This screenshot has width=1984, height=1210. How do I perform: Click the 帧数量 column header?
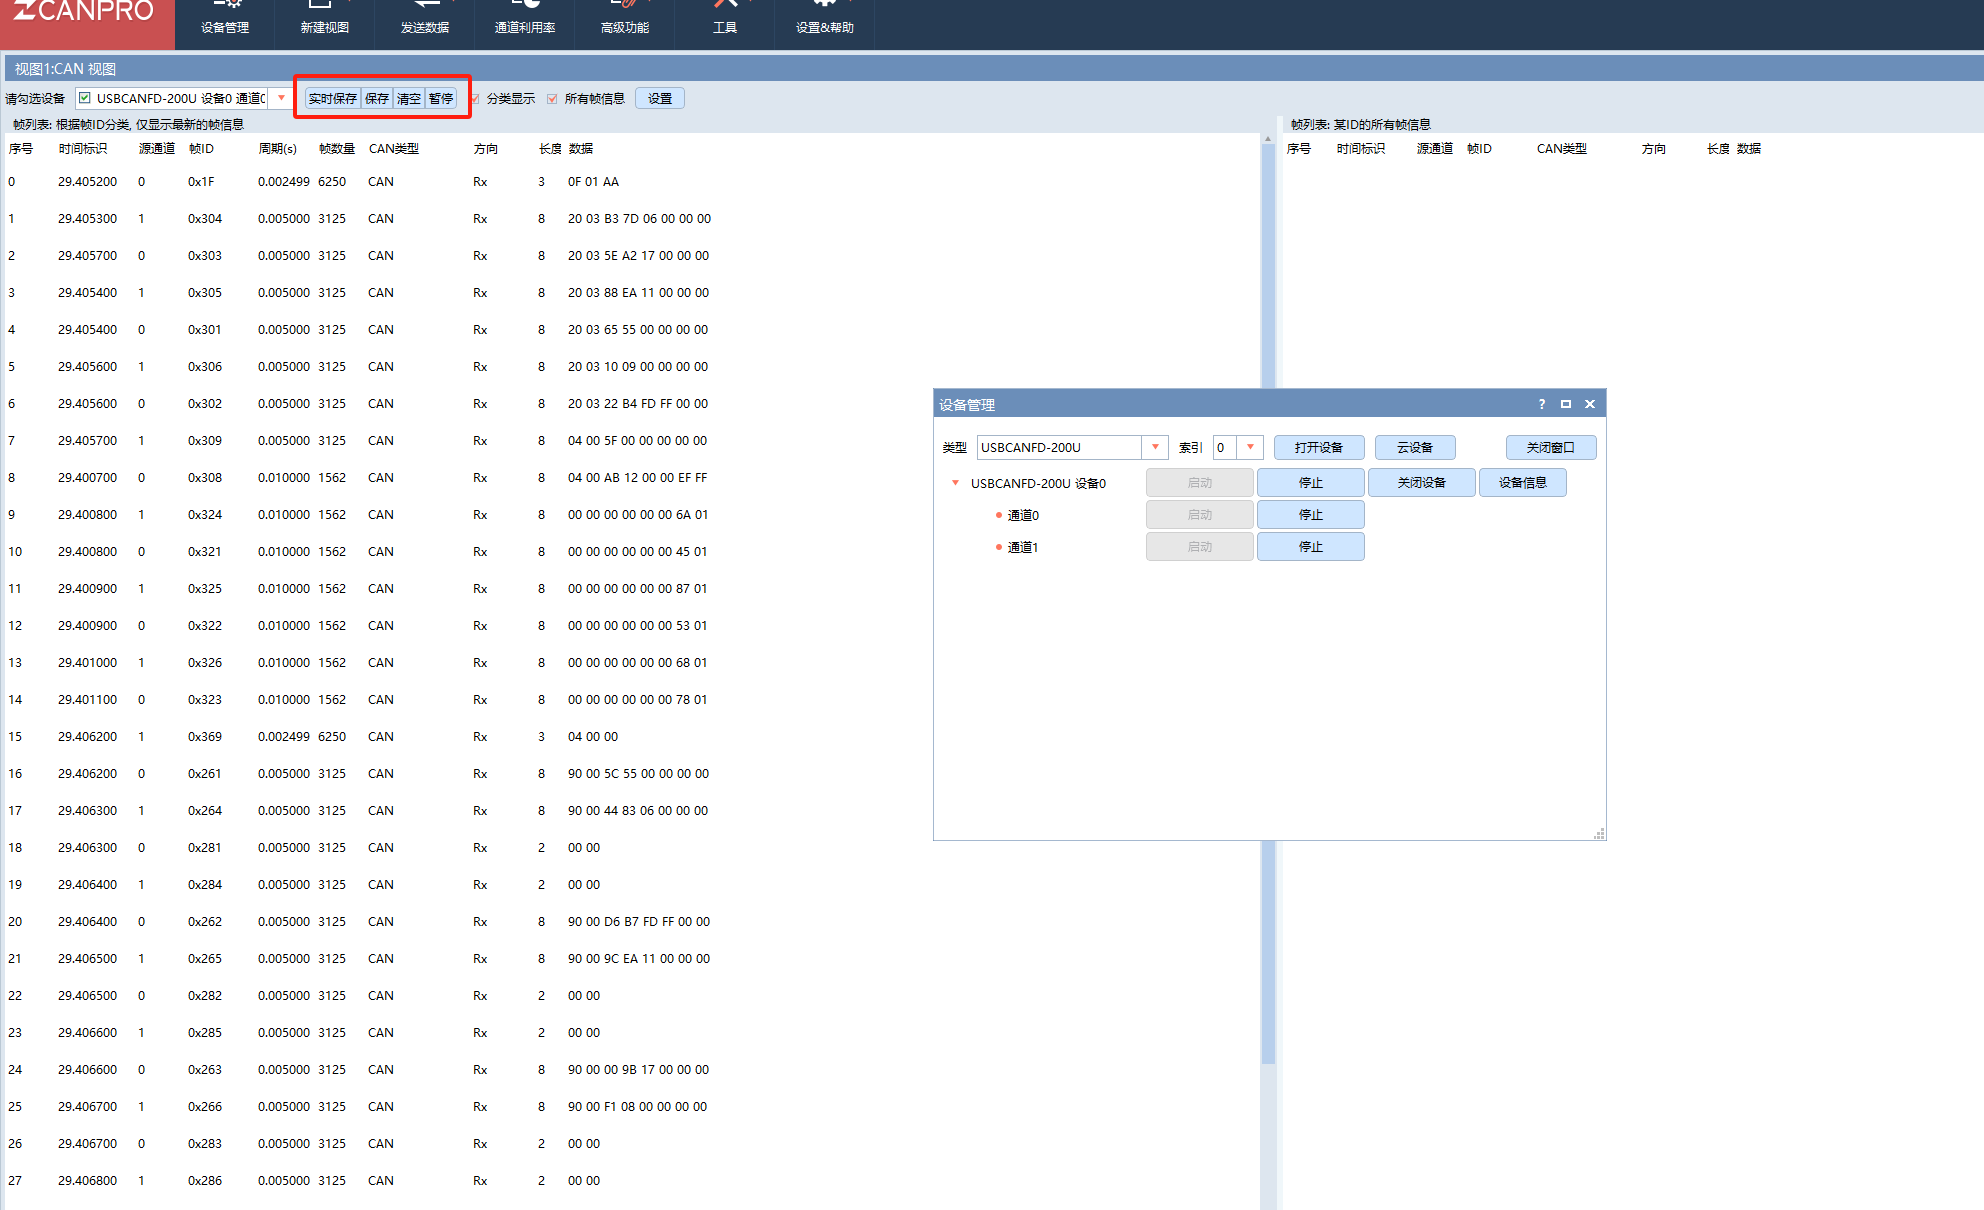click(337, 148)
